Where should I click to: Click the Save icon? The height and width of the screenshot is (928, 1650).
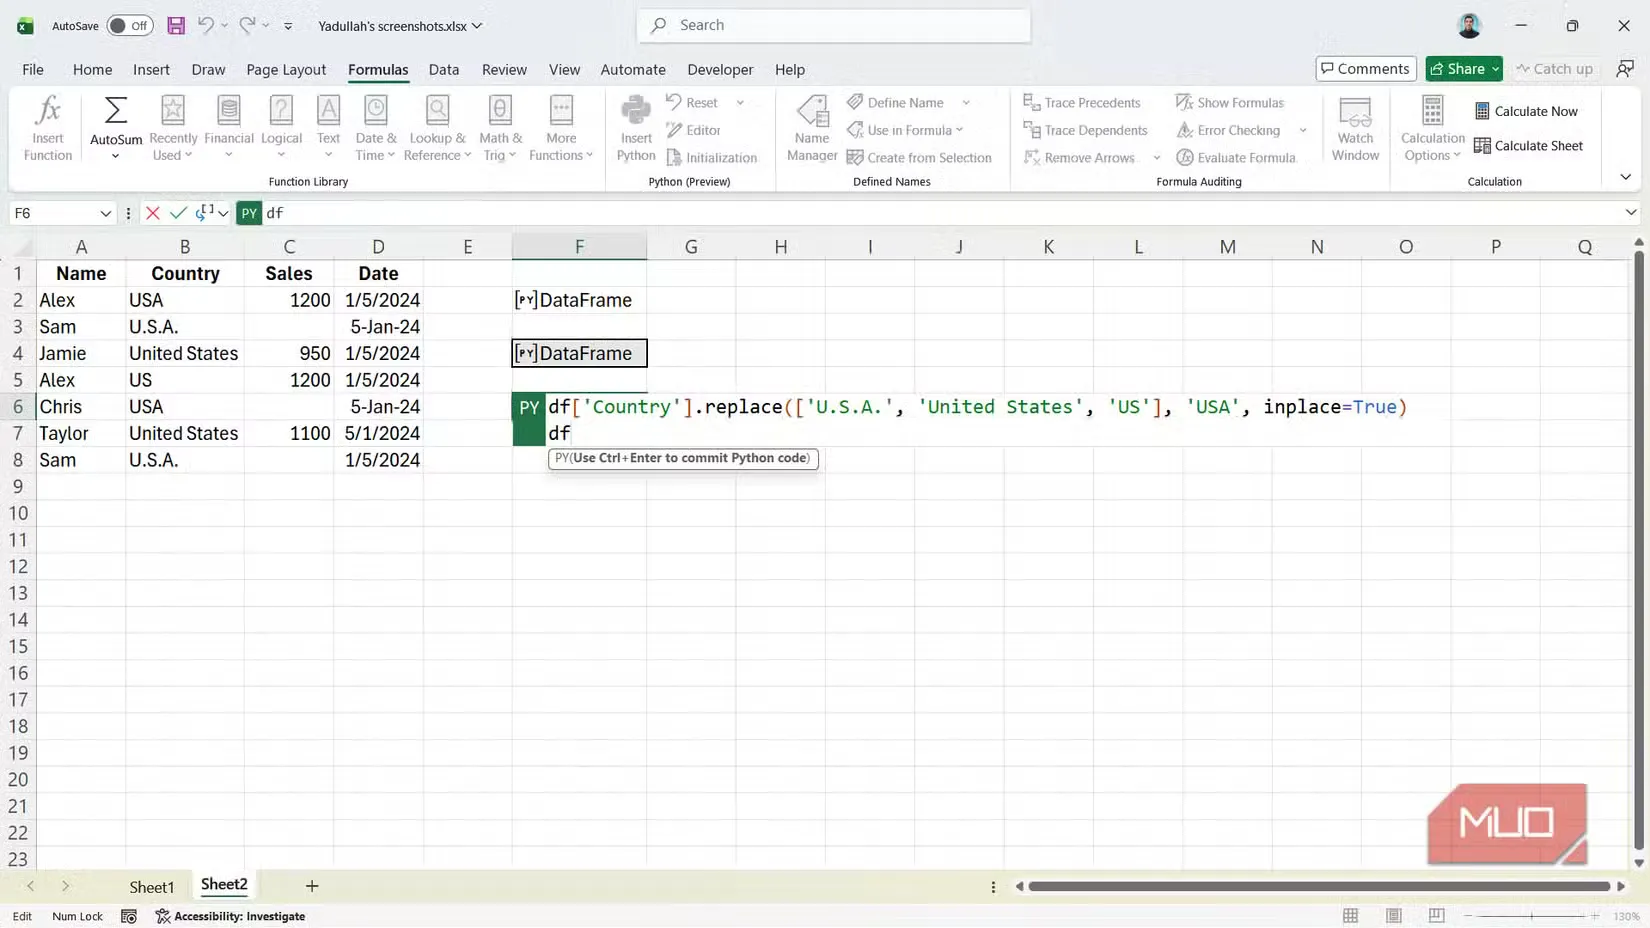pos(176,25)
